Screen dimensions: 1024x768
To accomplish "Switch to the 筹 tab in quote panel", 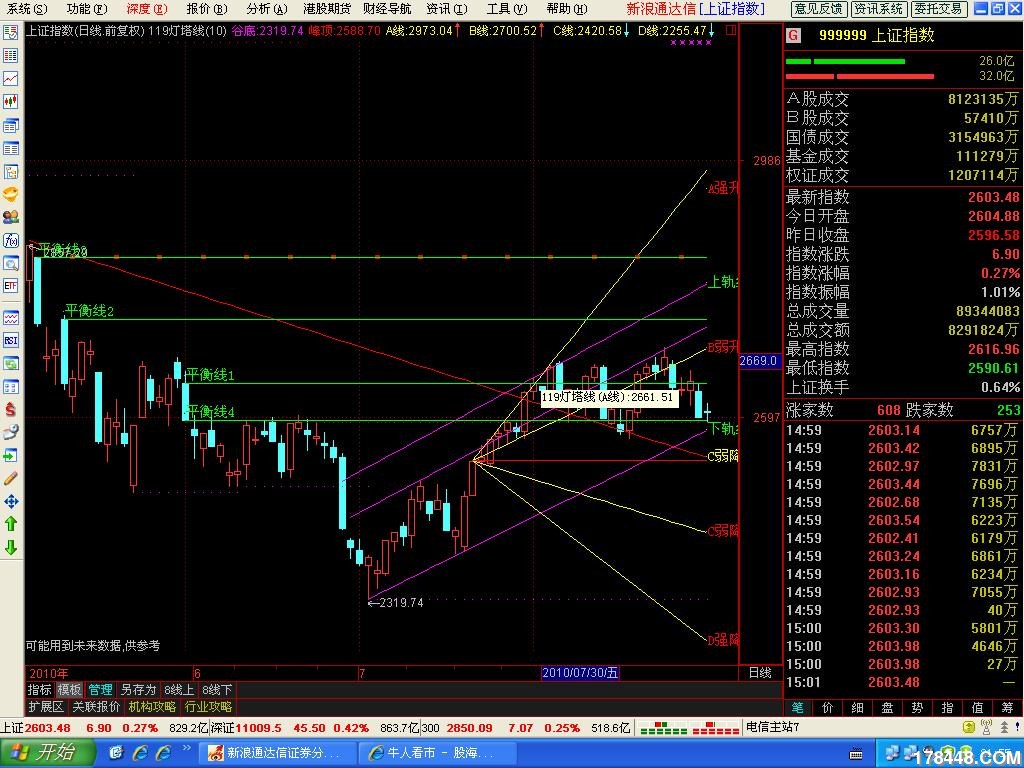I will coord(1007,707).
